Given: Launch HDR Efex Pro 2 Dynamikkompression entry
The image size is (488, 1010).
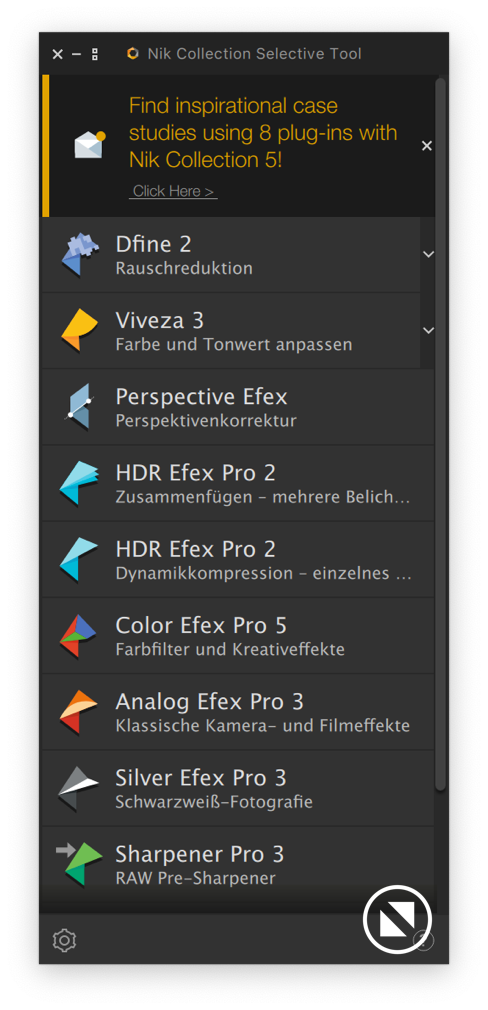Looking at the screenshot, I should (238, 559).
